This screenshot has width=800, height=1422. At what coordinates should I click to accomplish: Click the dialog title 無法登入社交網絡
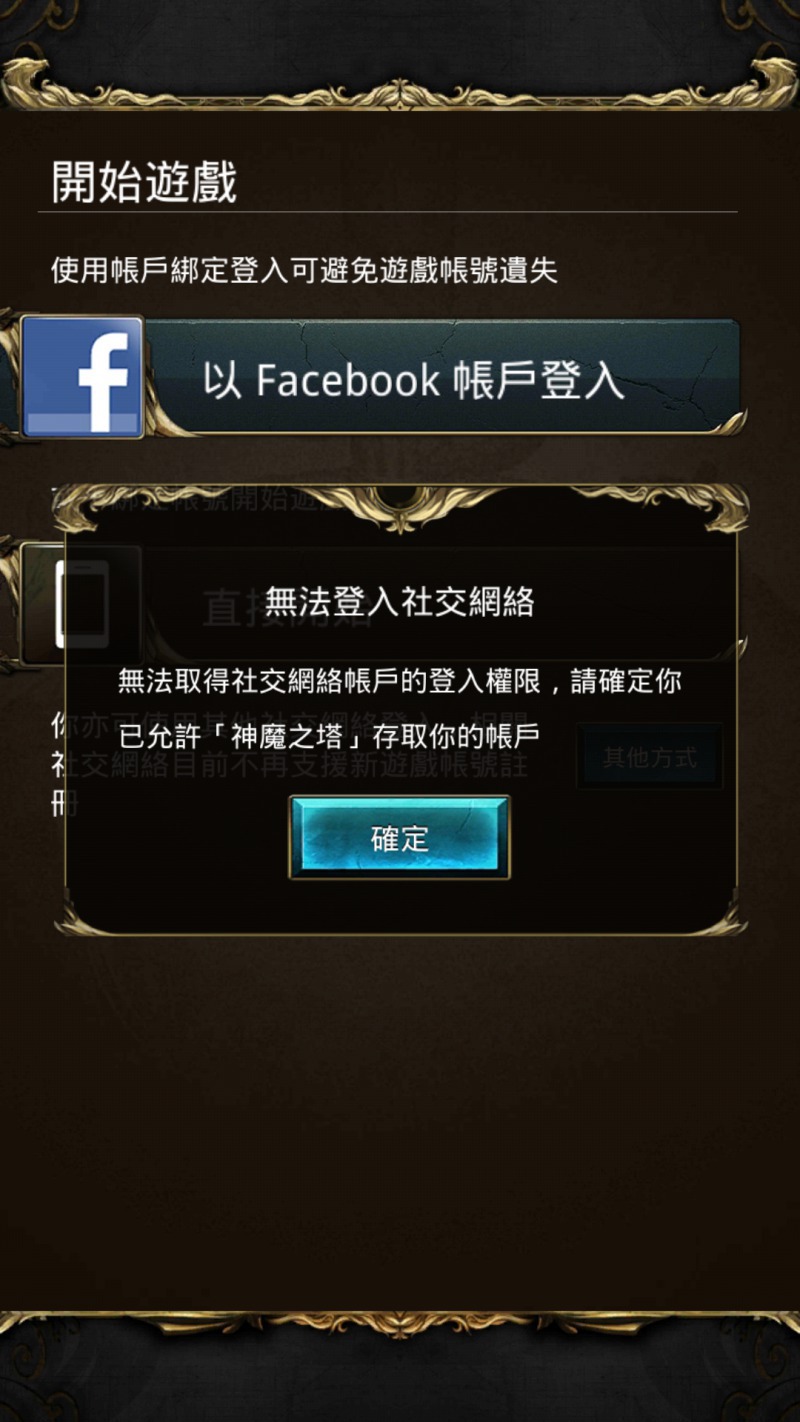coord(400,602)
